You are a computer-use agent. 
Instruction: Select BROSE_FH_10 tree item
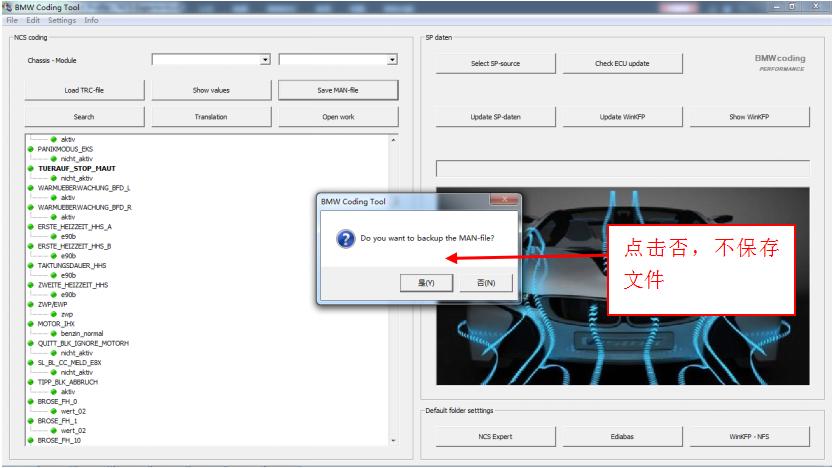click(59, 440)
